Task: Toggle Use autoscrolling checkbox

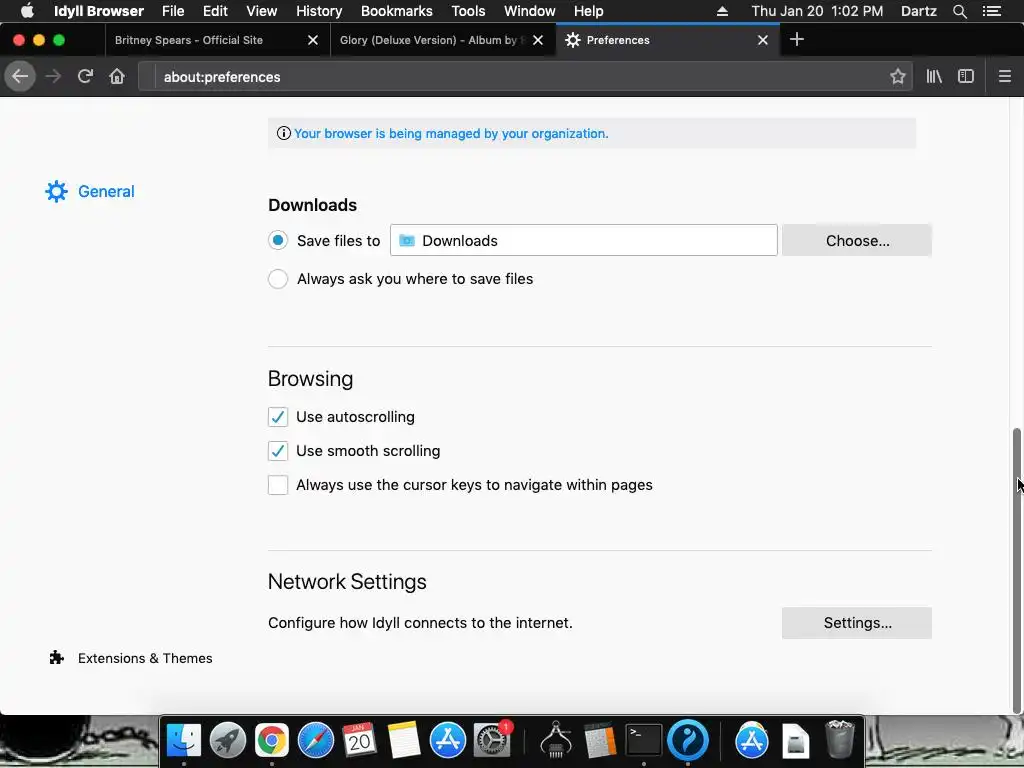Action: [278, 417]
